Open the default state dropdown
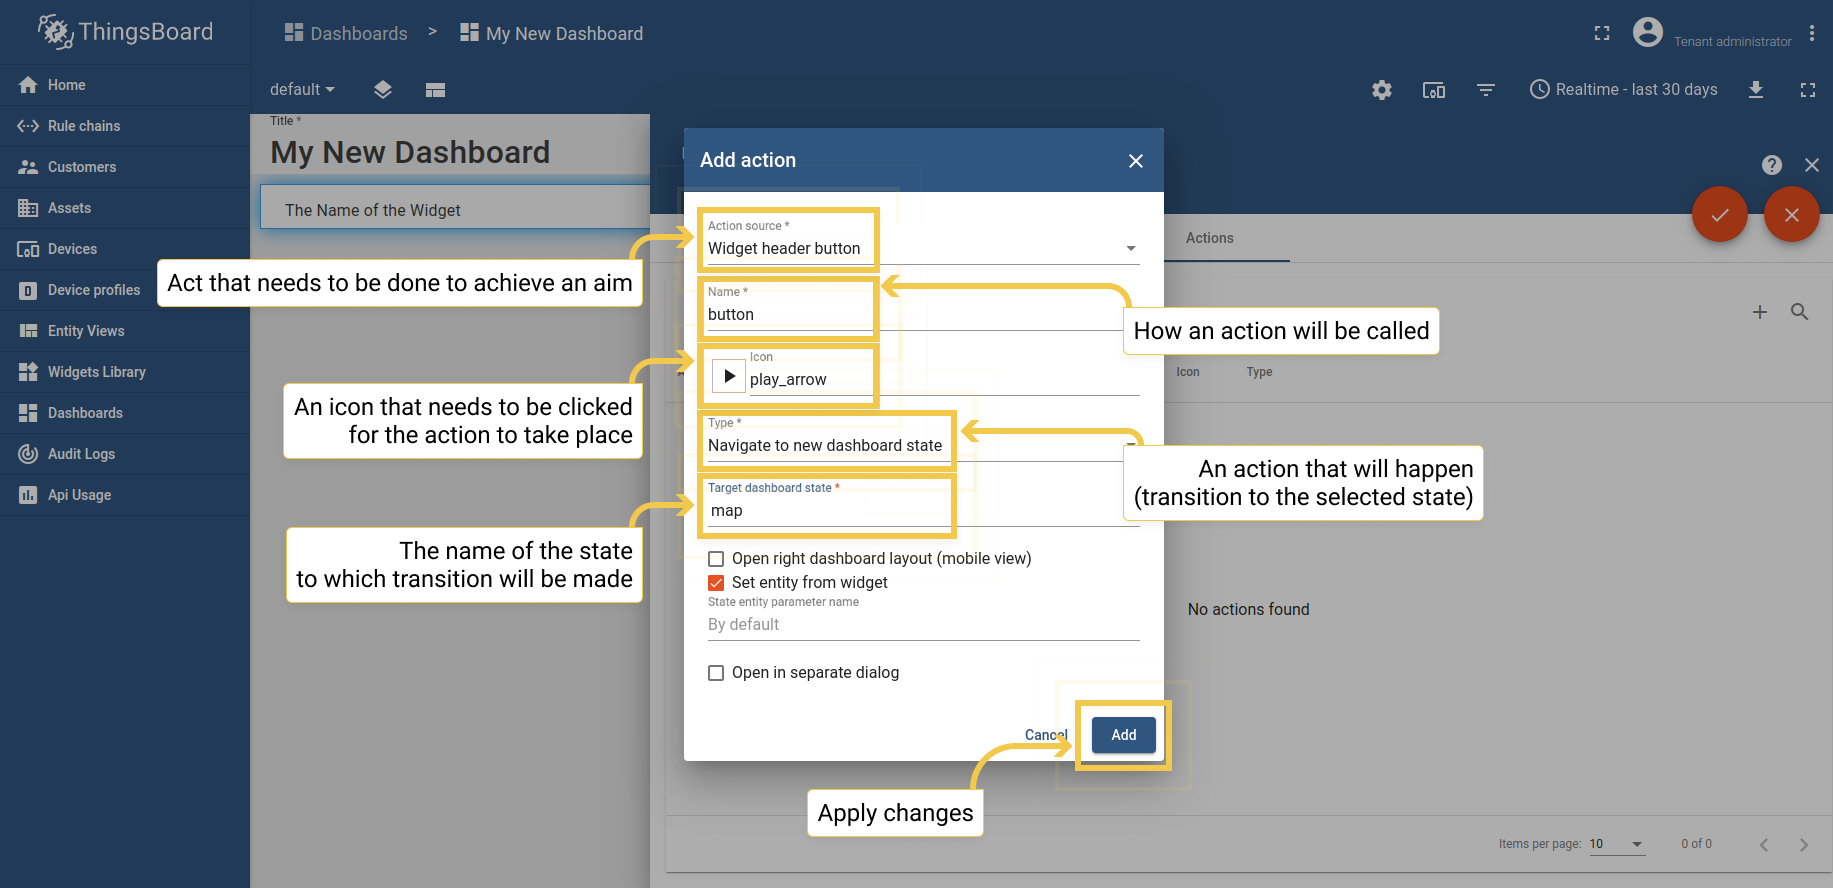The width and height of the screenshot is (1833, 888). (x=302, y=90)
